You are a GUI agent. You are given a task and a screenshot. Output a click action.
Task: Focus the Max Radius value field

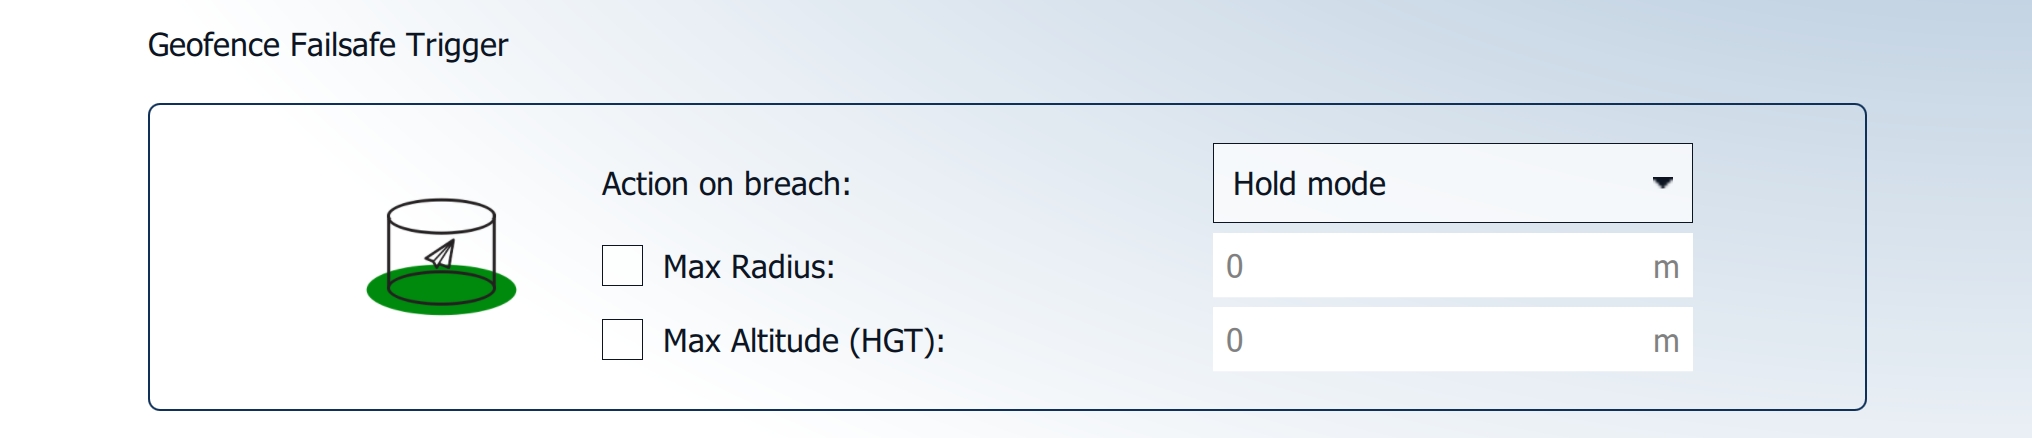(1440, 266)
